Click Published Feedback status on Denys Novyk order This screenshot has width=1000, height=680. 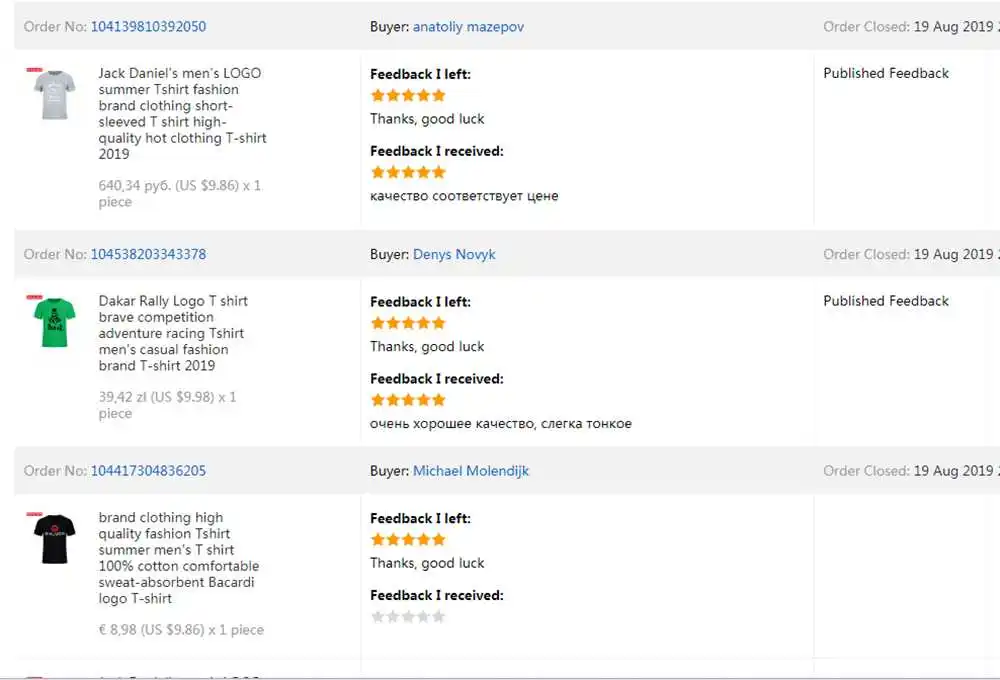tap(886, 301)
